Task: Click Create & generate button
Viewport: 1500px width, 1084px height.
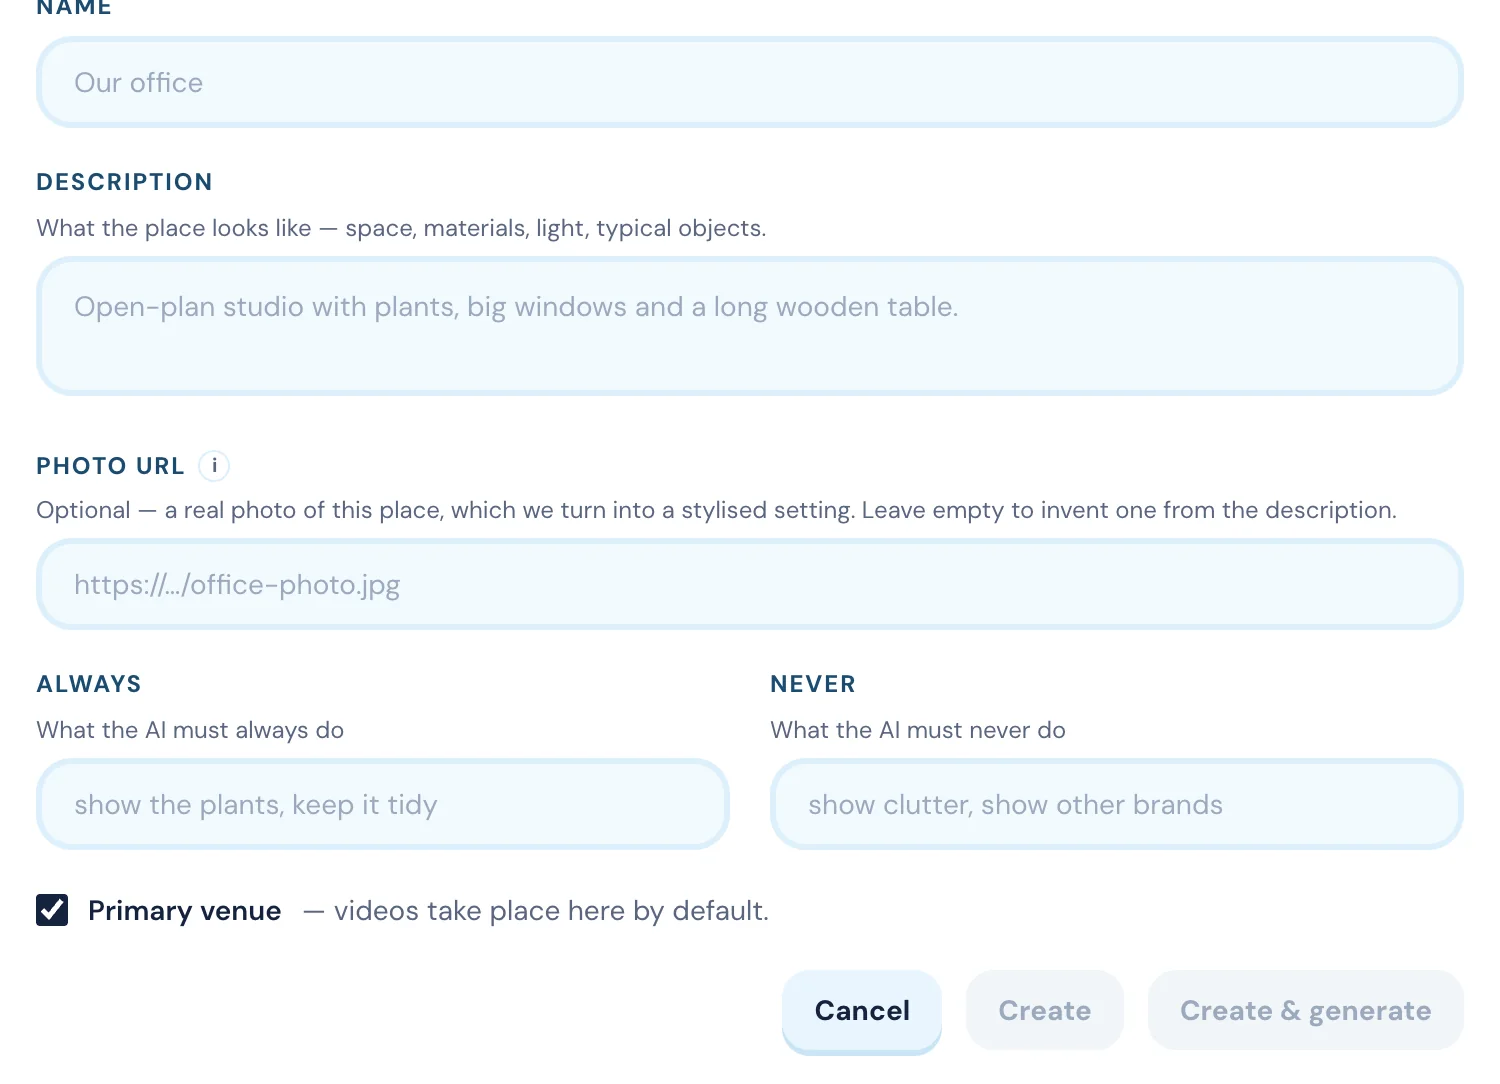Action: [x=1306, y=1011]
